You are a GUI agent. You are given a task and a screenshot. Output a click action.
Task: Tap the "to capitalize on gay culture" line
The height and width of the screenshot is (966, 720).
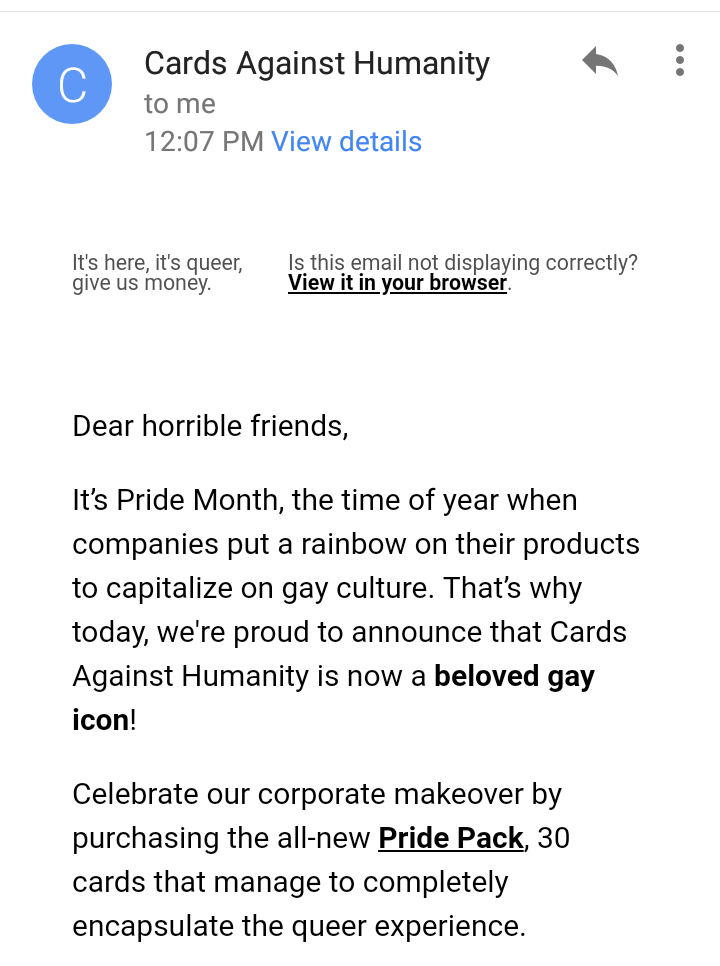tap(326, 588)
